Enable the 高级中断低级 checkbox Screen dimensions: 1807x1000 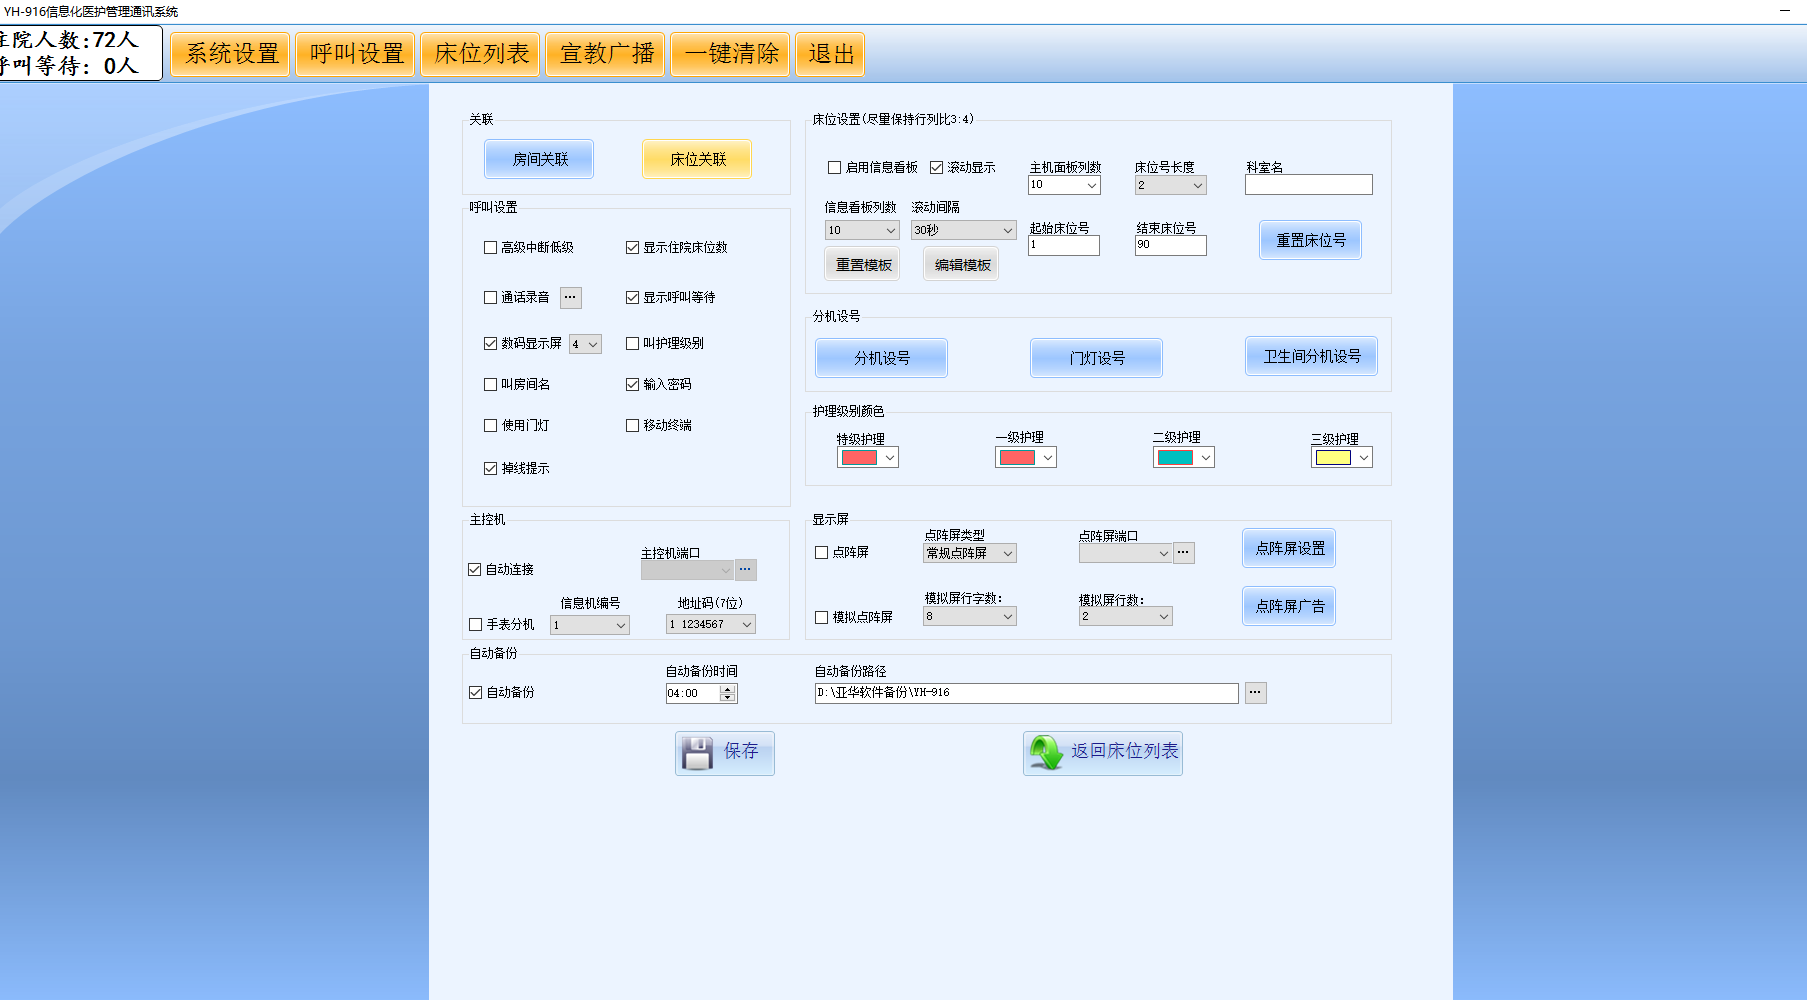coord(491,248)
